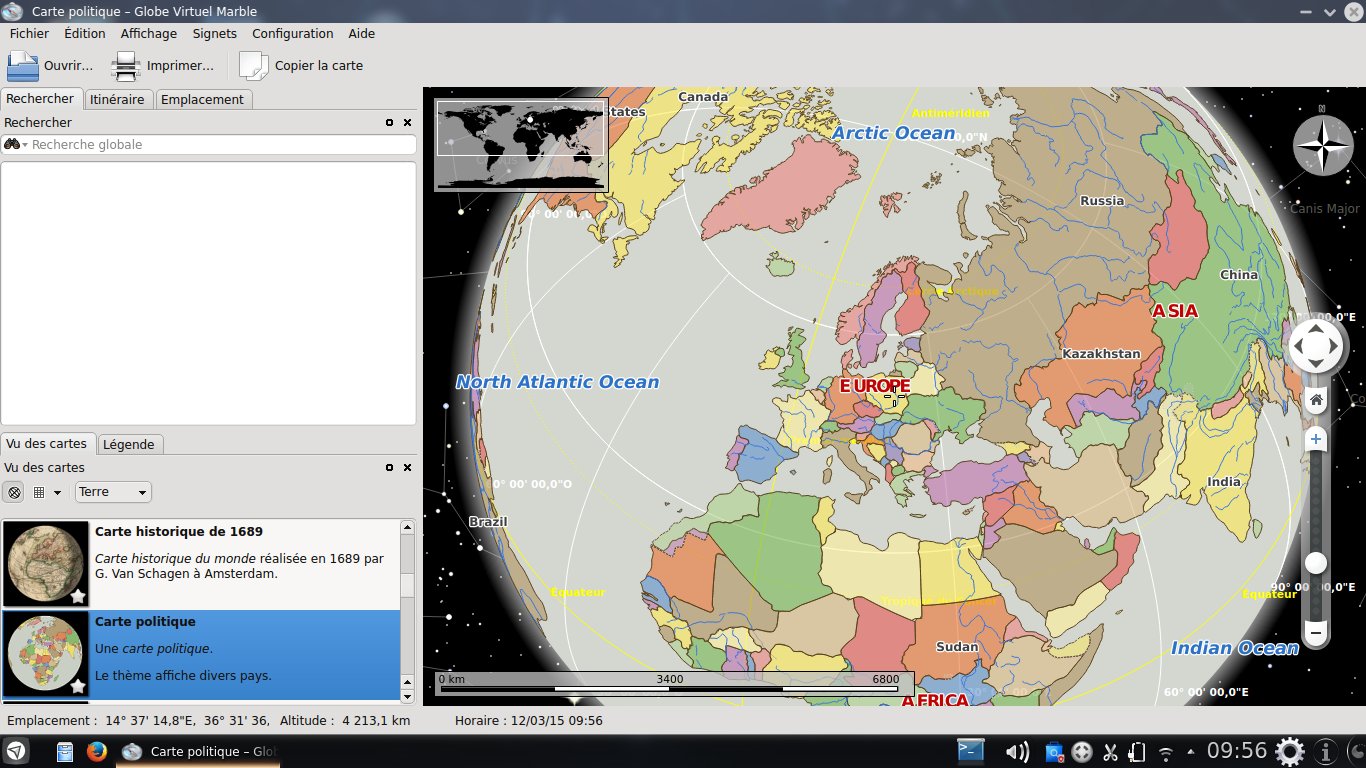Float the Vu des cartes panel
Viewport: 1366px width, 768px height.
click(x=390, y=467)
